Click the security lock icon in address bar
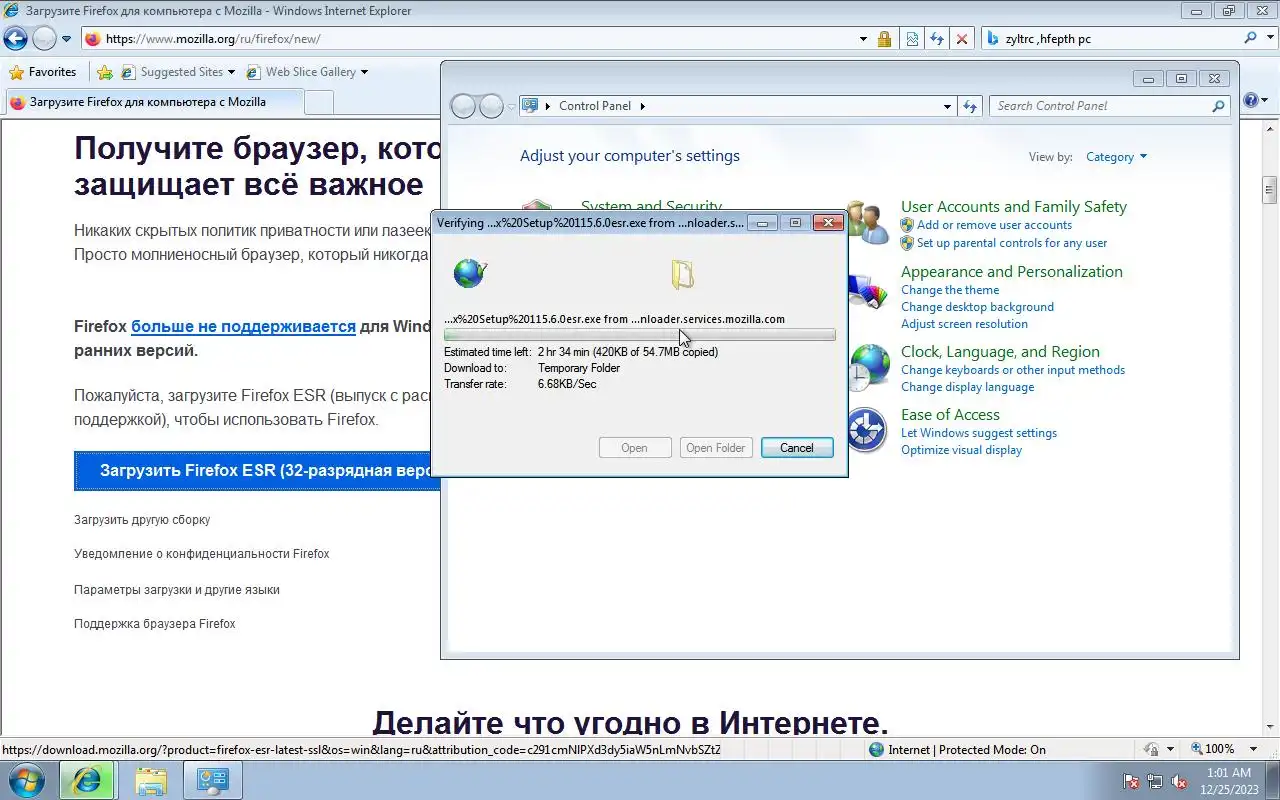The width and height of the screenshot is (1280, 800). [884, 39]
